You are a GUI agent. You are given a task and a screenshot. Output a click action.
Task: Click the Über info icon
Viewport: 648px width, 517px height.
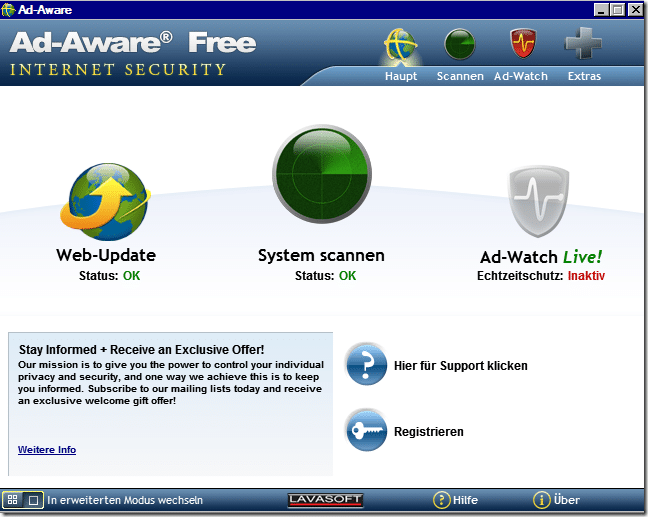coord(541,500)
